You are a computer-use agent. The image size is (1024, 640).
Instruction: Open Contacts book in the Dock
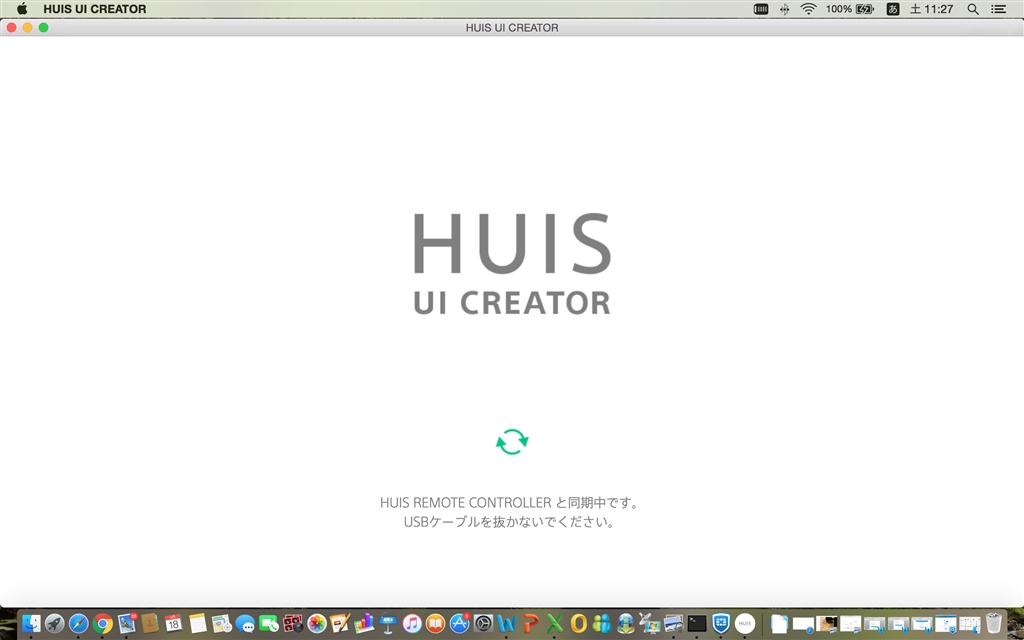pos(150,624)
